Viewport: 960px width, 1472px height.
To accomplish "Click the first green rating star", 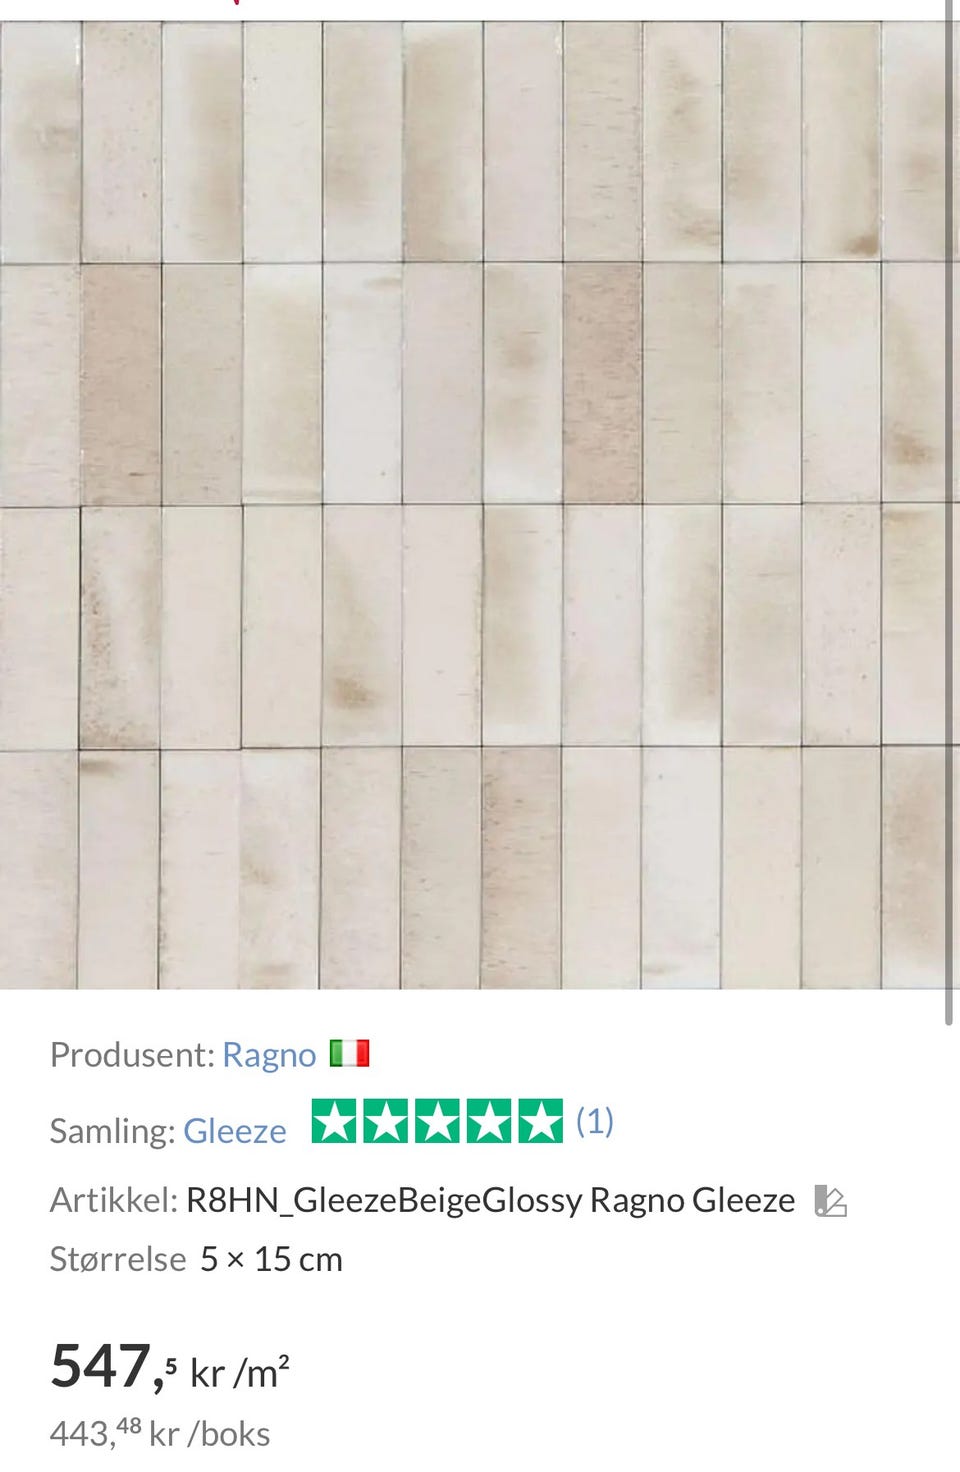I will coord(334,1121).
